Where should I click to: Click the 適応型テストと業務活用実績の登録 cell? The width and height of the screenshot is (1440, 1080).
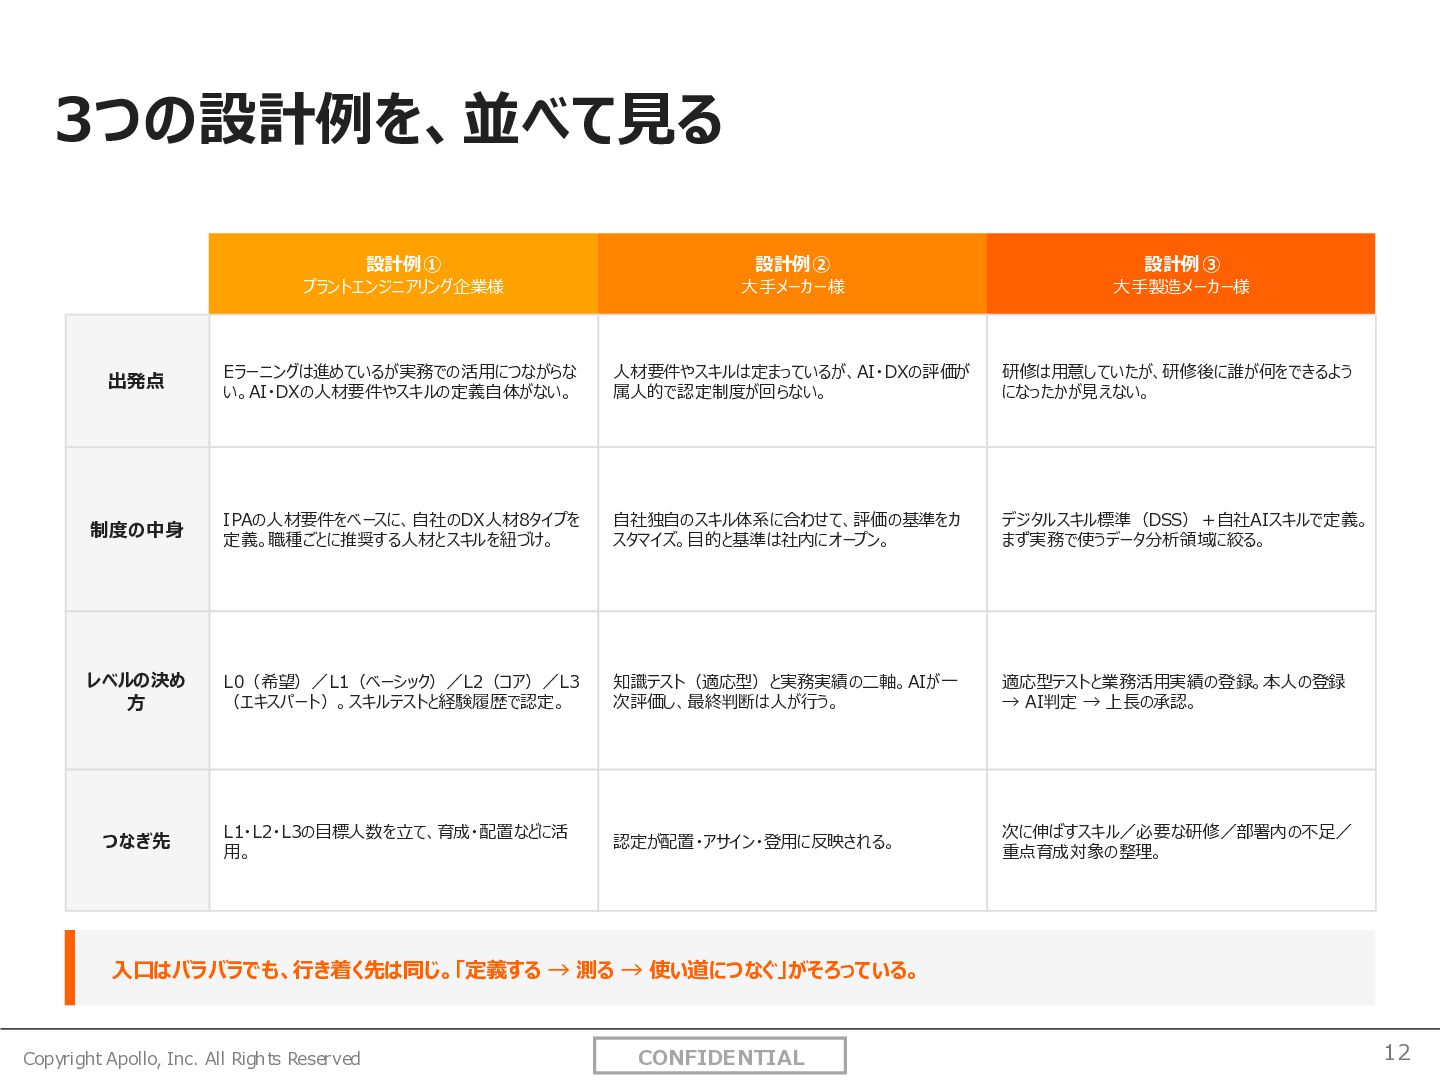click(x=1181, y=691)
